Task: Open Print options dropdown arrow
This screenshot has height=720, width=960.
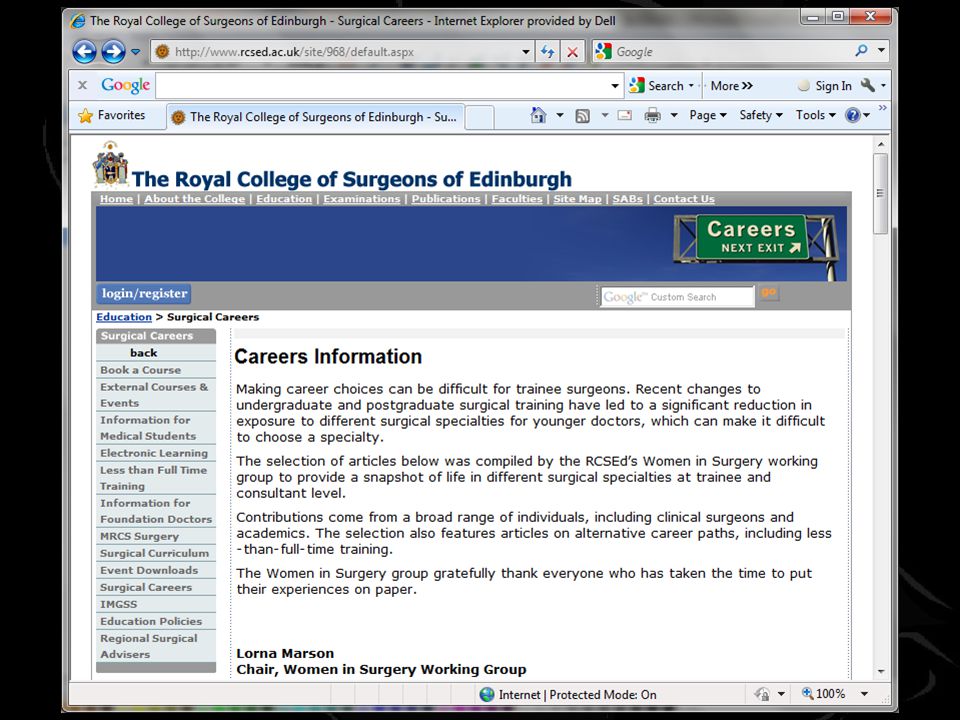Action: [674, 115]
